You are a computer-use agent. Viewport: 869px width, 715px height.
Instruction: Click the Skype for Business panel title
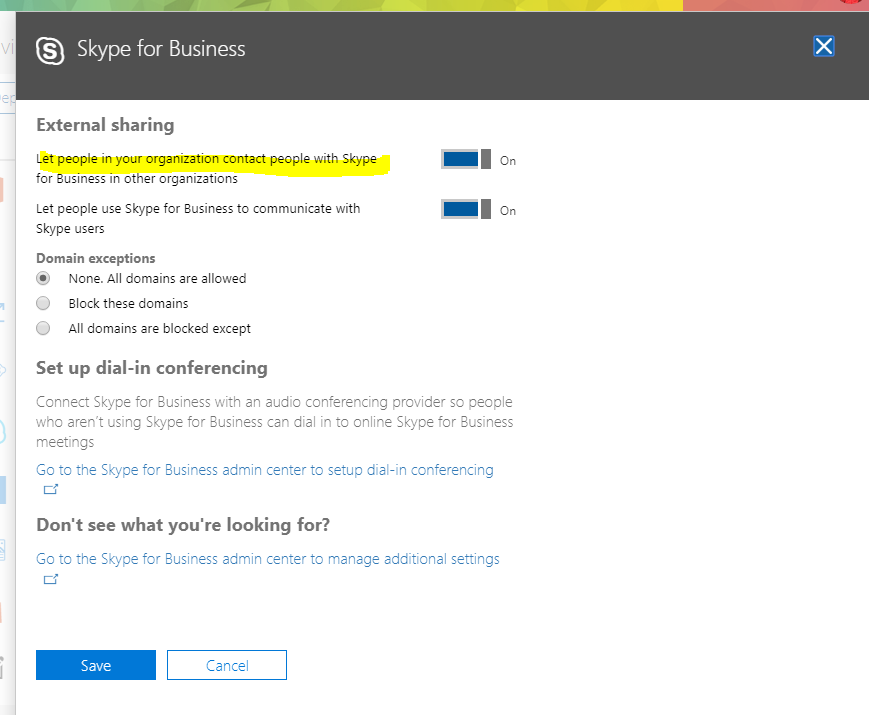[161, 49]
